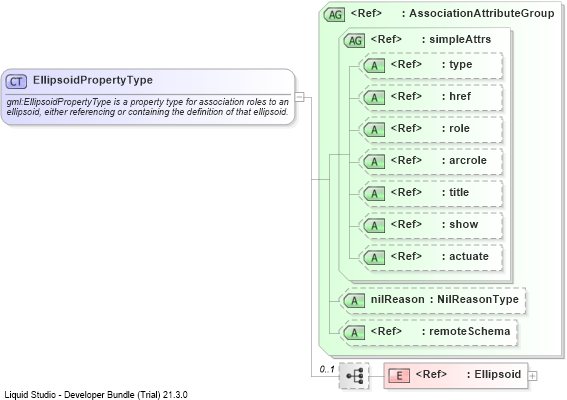Viewport: 567px width, 400px height.
Task: Click the AG icon of simpleAttrs
Action: point(354,40)
